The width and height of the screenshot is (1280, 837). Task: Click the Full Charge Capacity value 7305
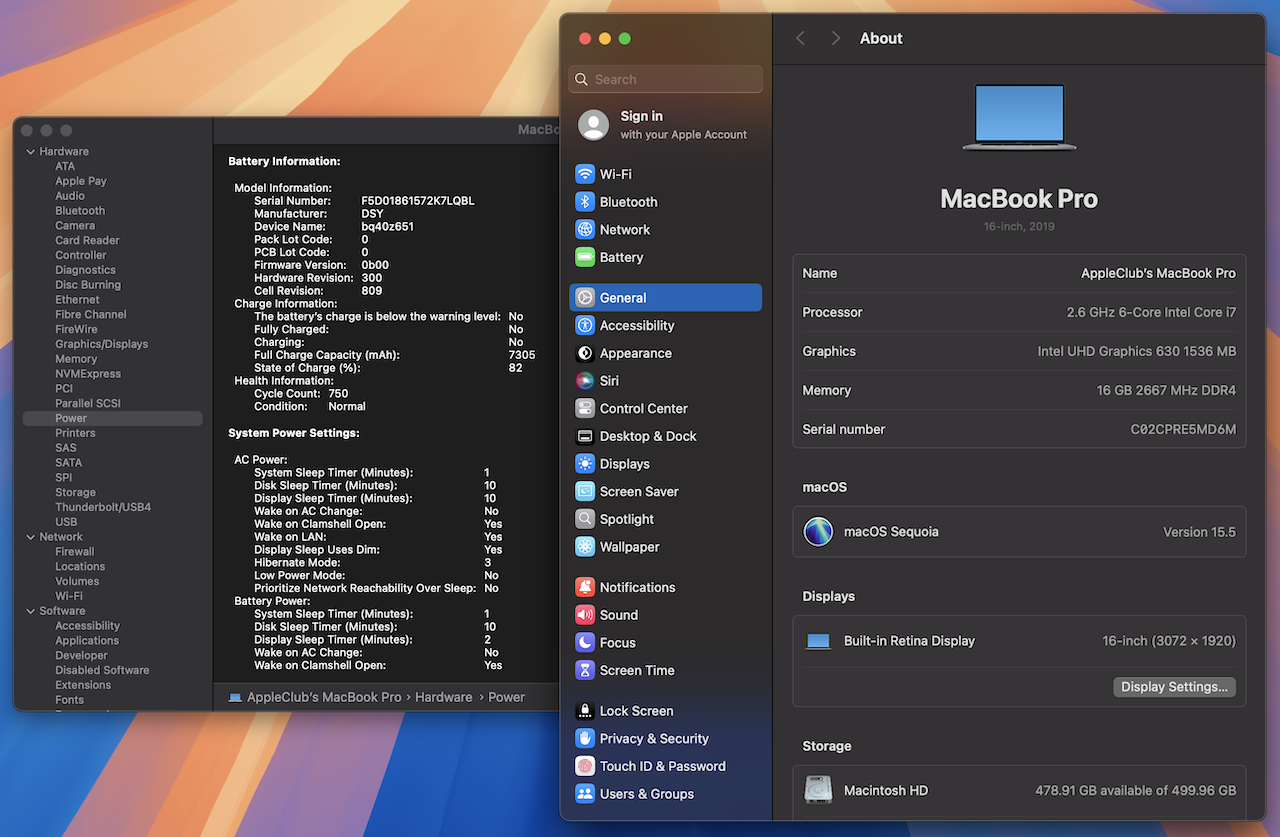click(x=522, y=355)
